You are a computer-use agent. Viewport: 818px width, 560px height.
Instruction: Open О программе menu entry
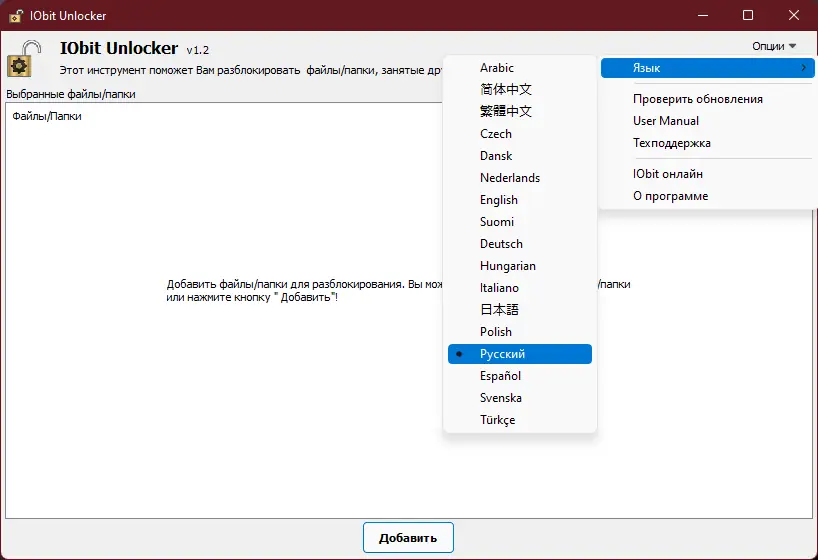pyautogui.click(x=707, y=196)
